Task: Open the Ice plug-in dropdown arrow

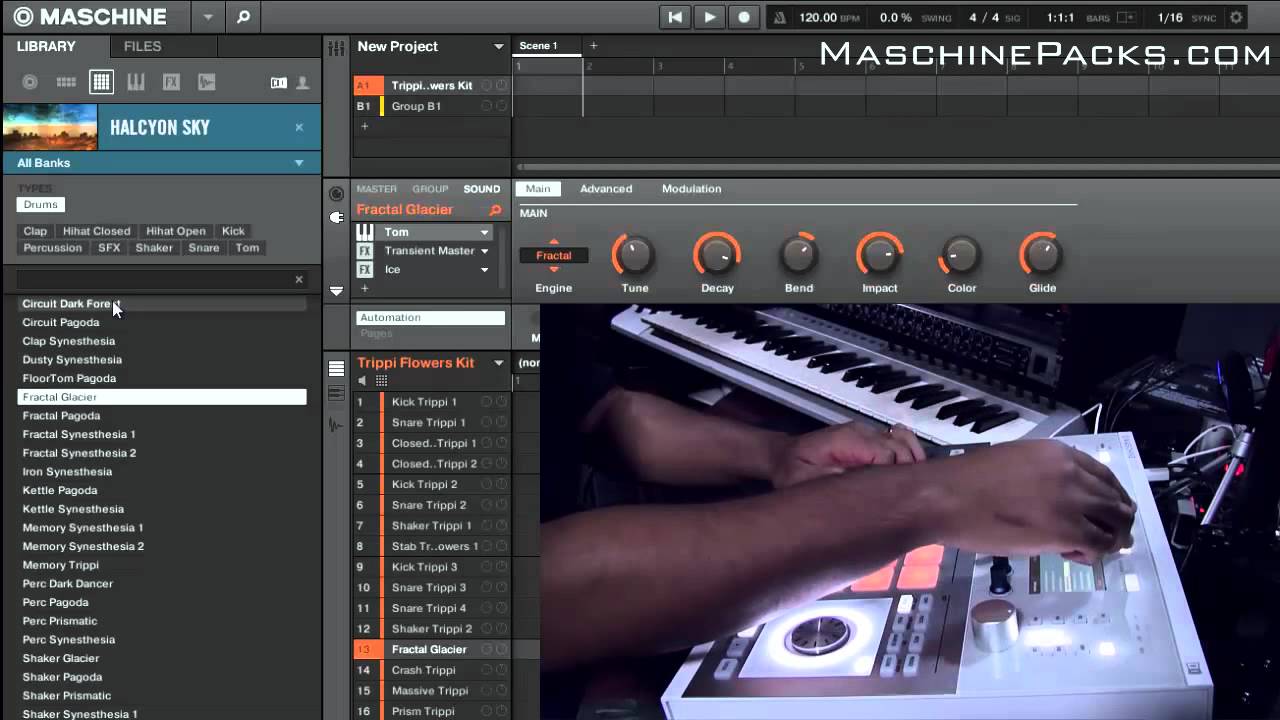Action: pos(484,270)
